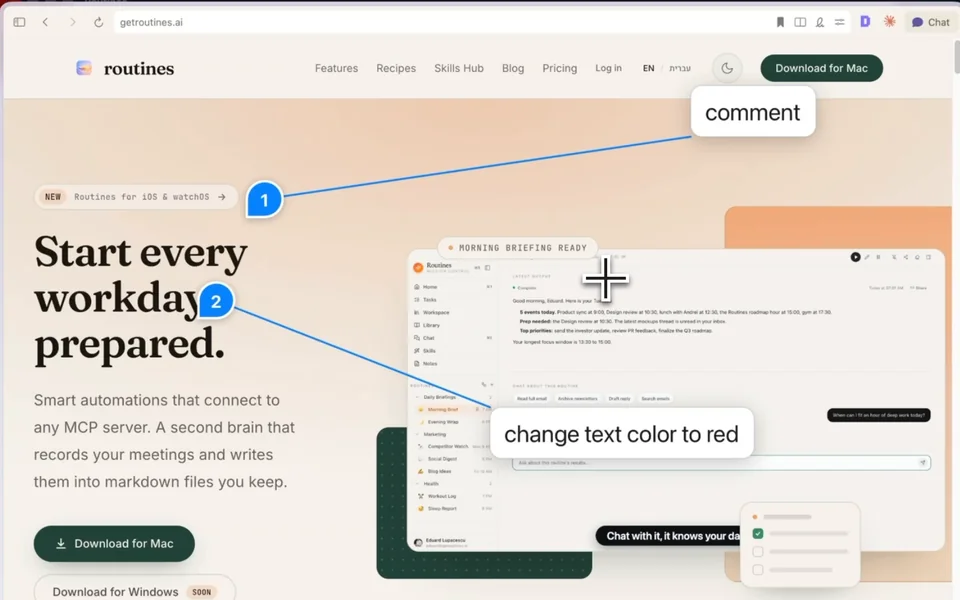Collapse the Marketing group in the preview
Viewport: 960px width, 600px height.
click(418, 434)
